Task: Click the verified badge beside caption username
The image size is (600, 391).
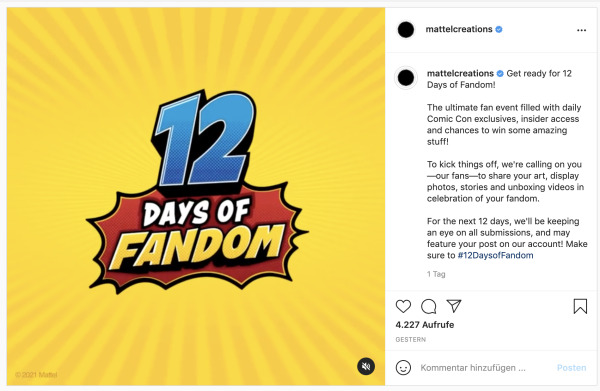Action: (x=500, y=73)
